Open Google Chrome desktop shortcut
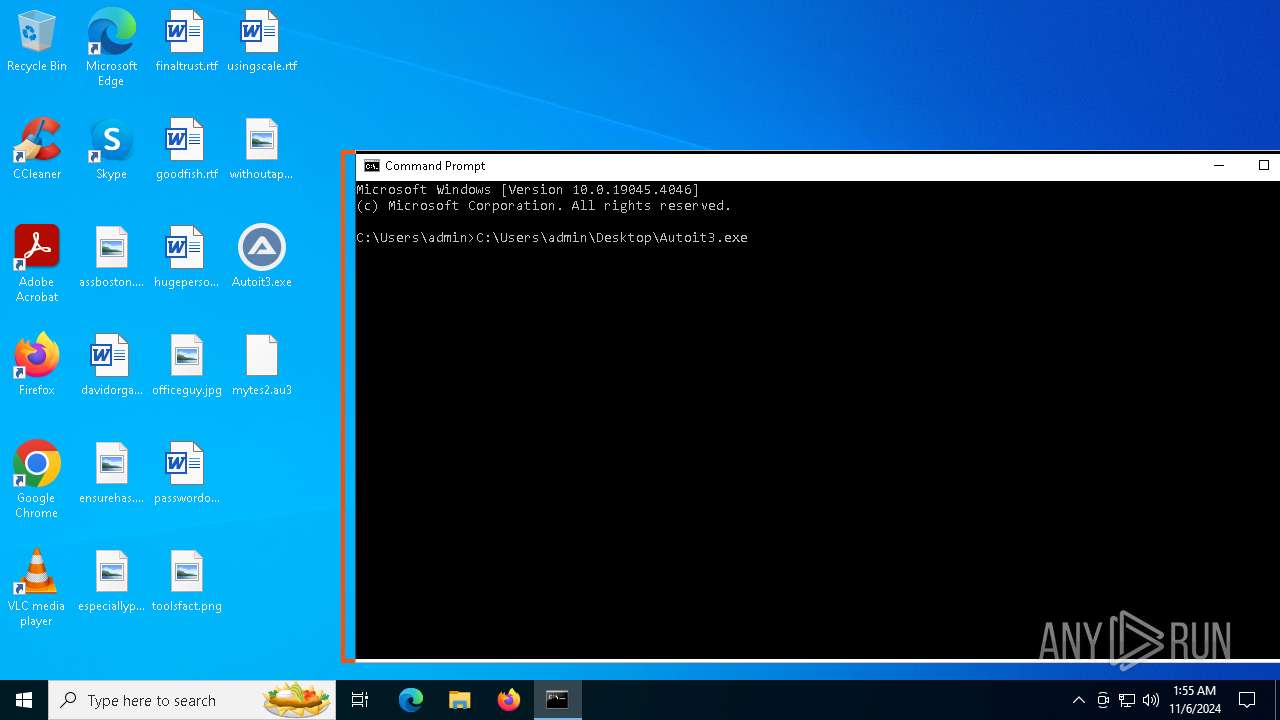1280x720 pixels. [x=37, y=480]
